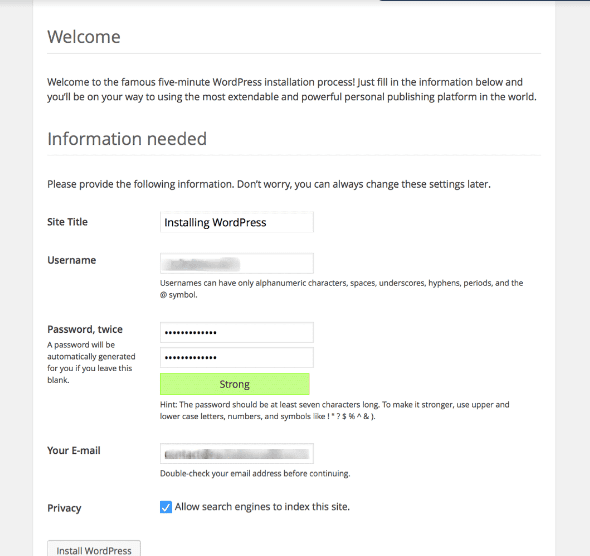
Task: Select the first password field
Action: tap(237, 333)
